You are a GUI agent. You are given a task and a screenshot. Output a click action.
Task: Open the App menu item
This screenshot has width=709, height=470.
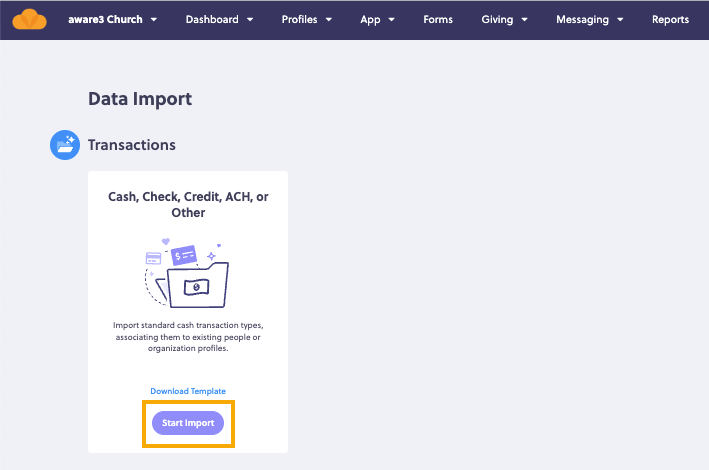click(370, 20)
